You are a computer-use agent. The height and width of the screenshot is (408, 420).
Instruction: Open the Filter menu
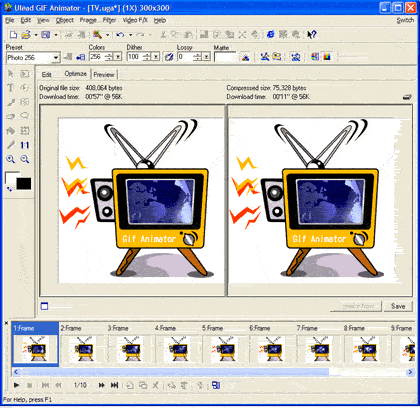(x=109, y=20)
